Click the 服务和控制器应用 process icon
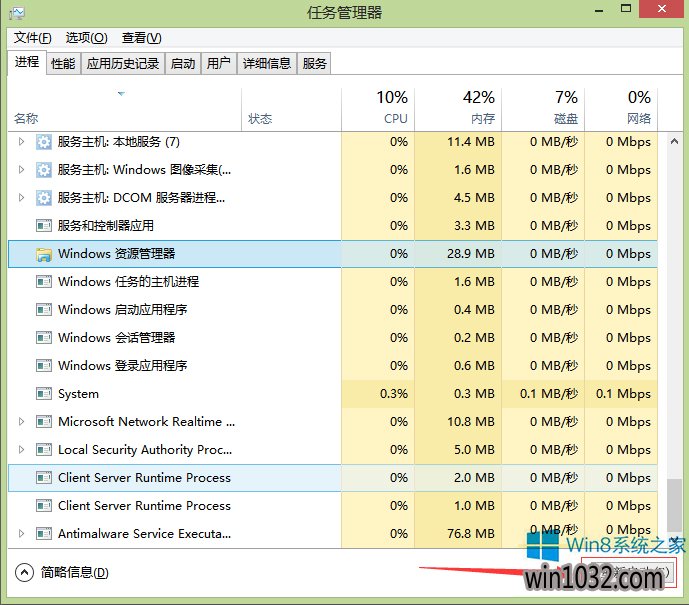 tap(44, 226)
